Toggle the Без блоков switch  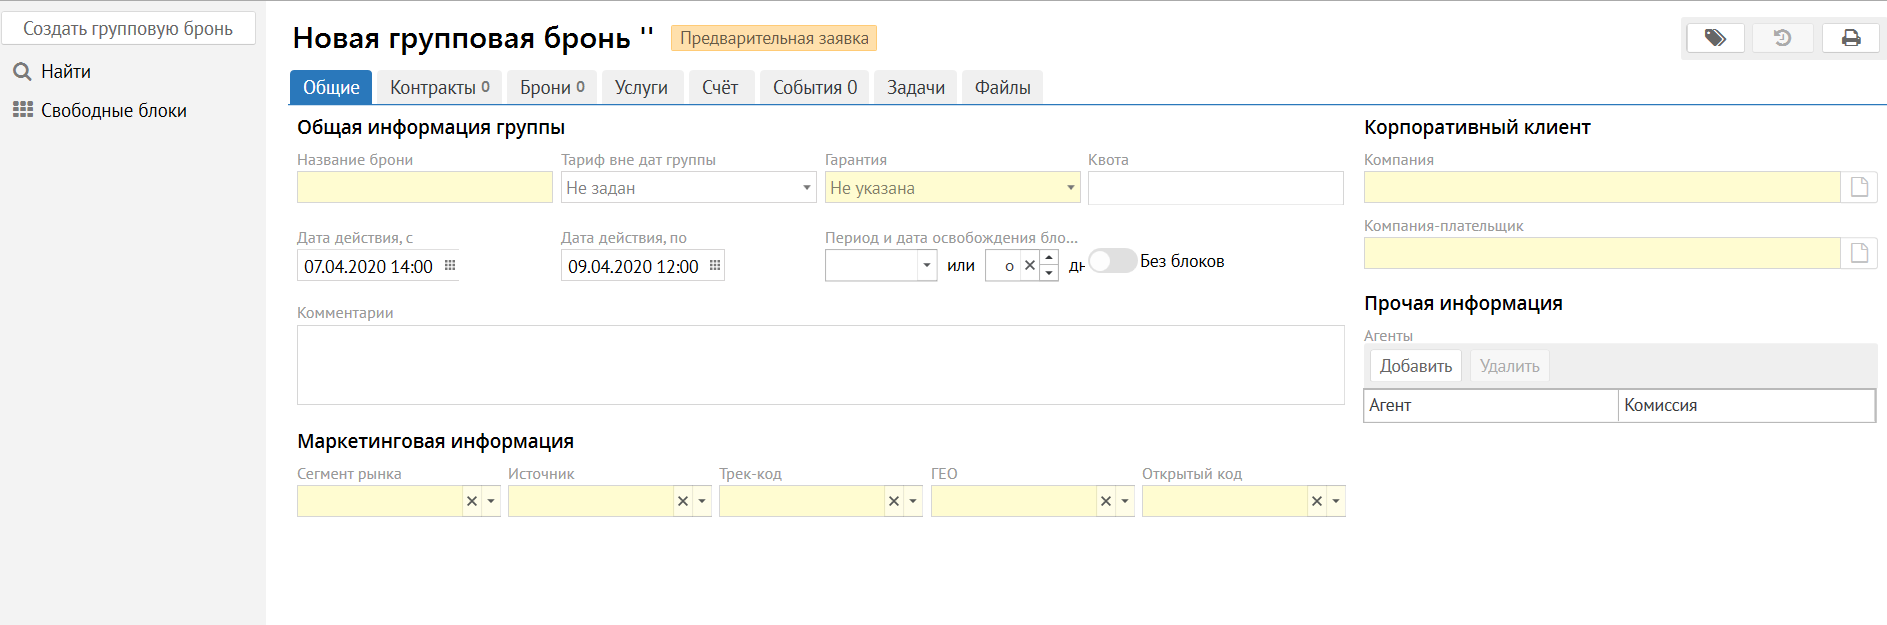tap(1111, 261)
